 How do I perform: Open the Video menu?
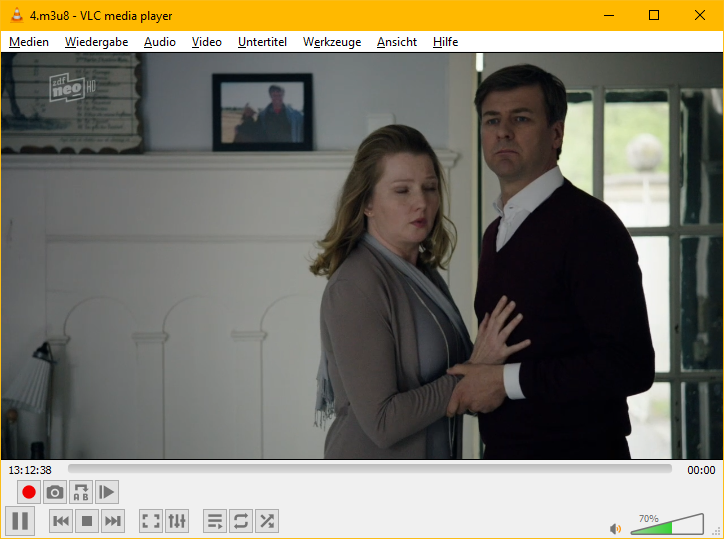click(206, 42)
